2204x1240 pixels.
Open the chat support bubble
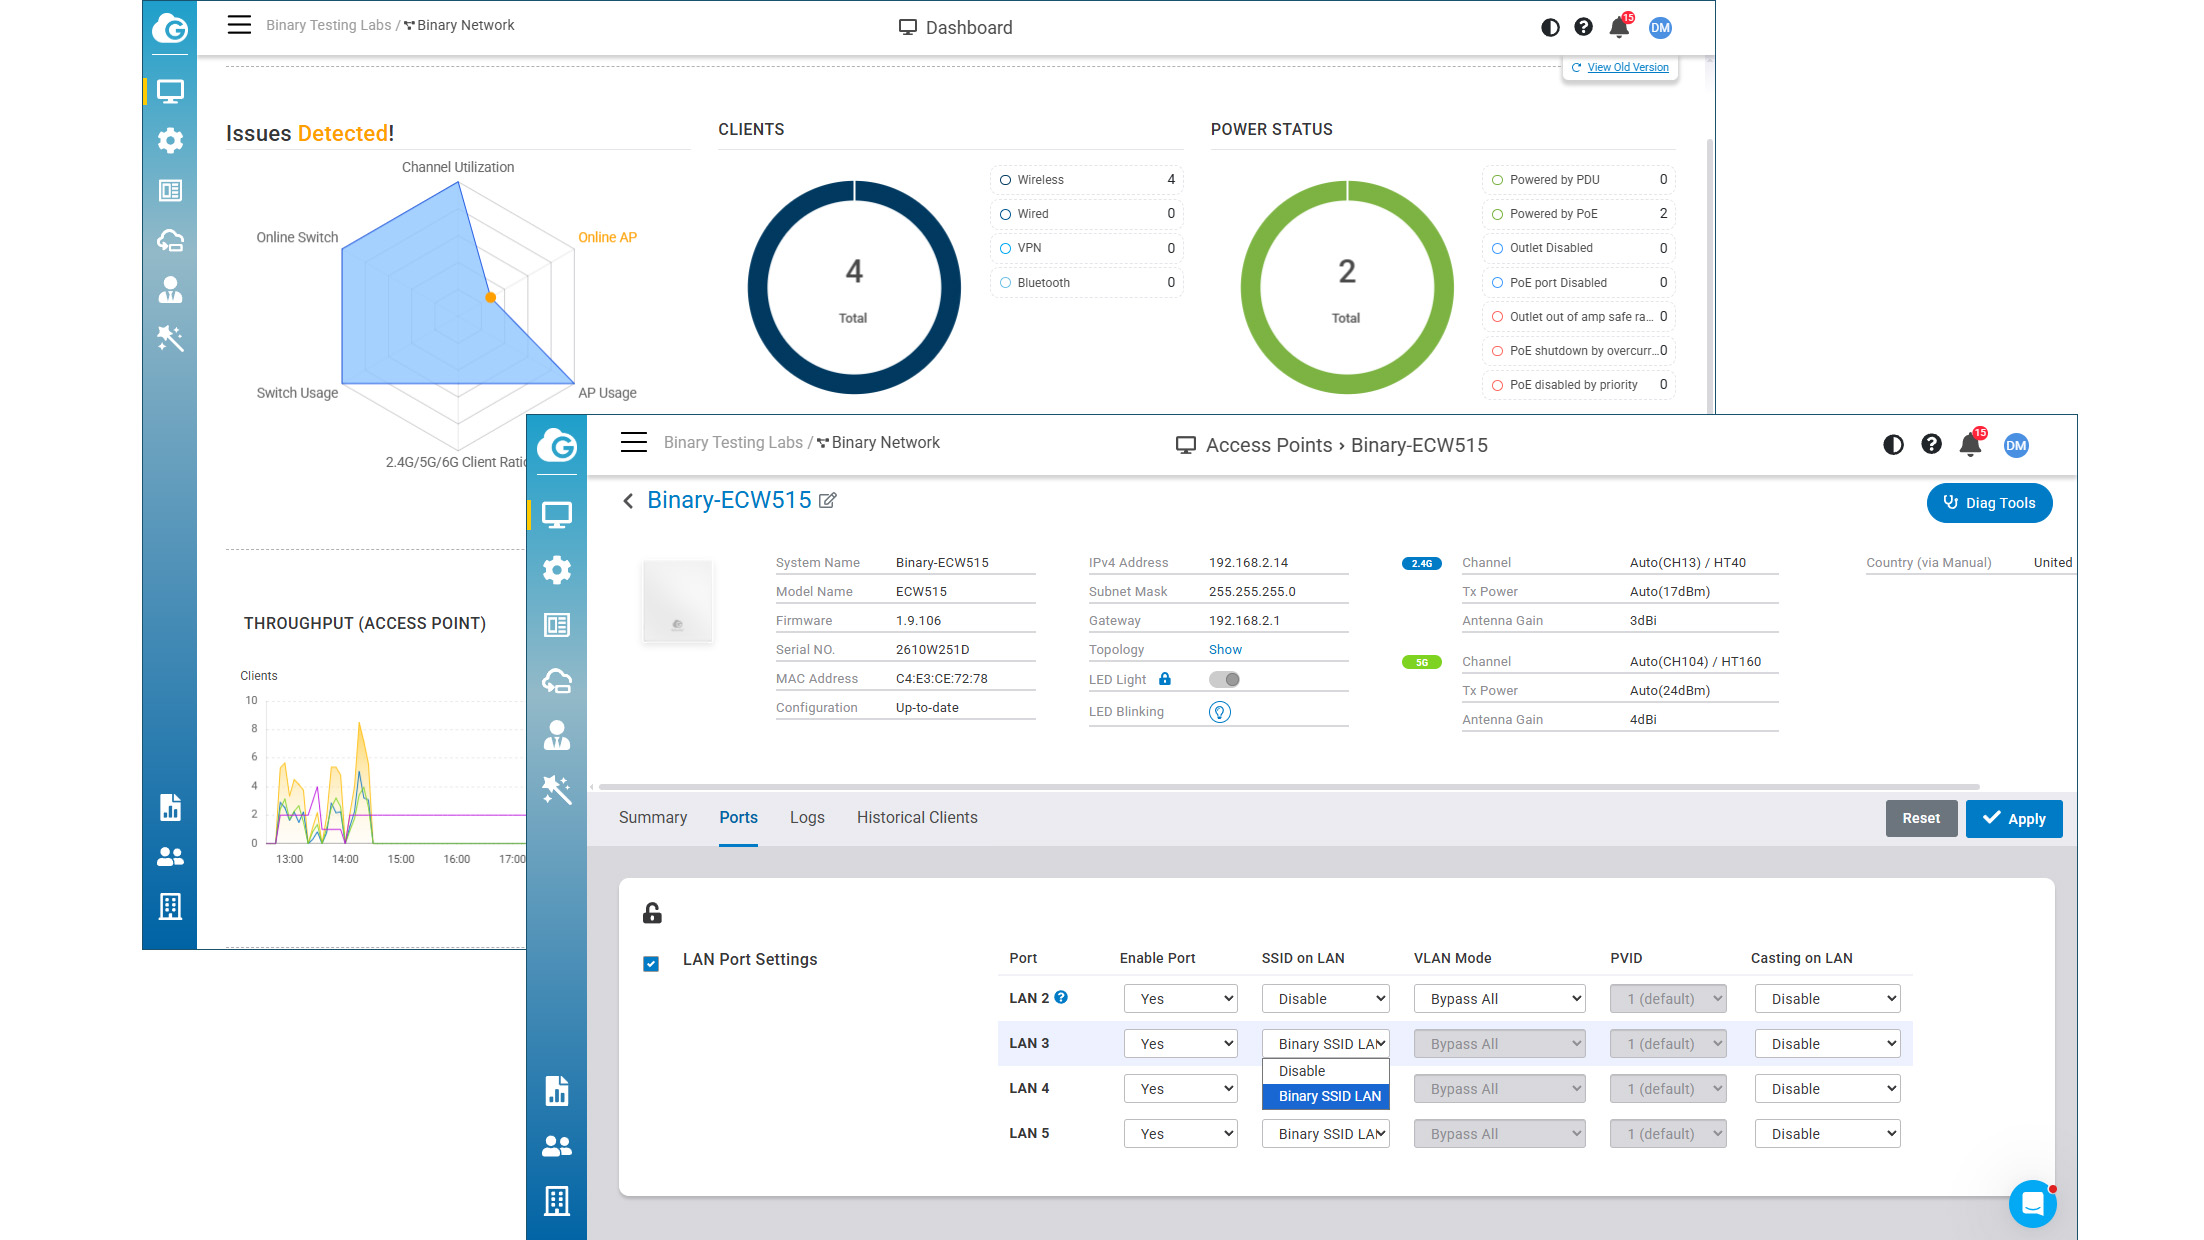(x=2032, y=1204)
